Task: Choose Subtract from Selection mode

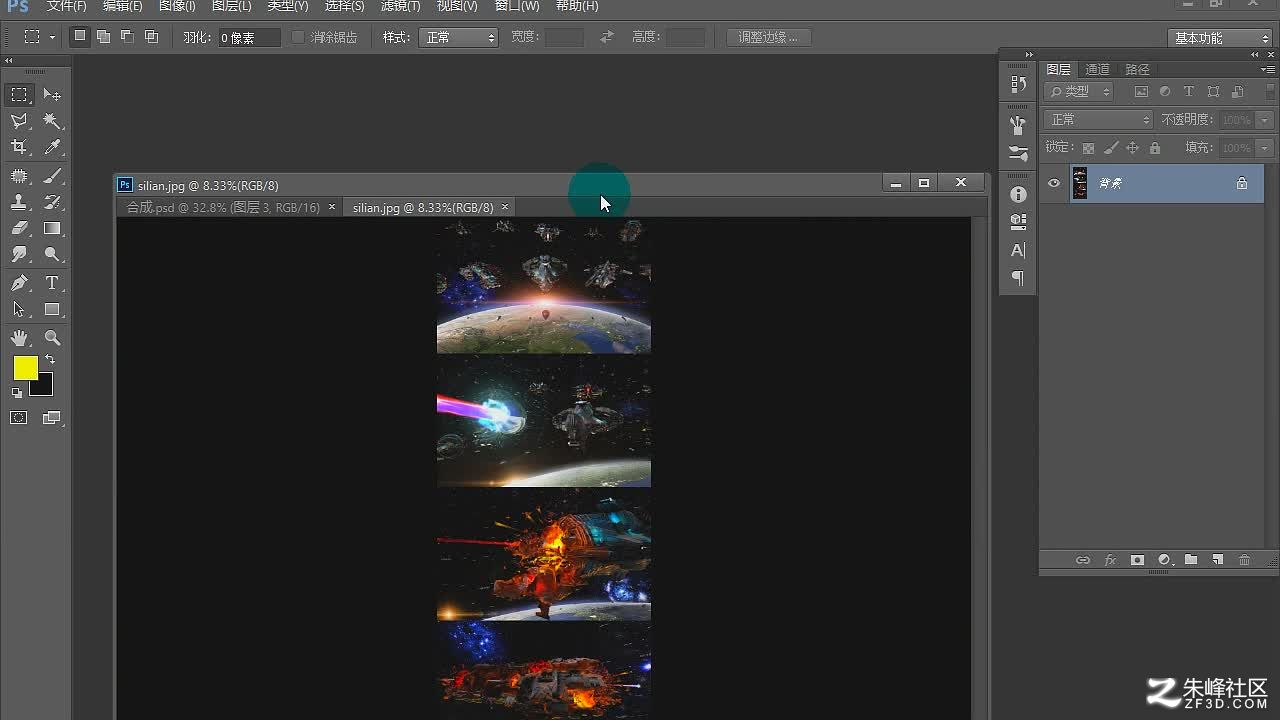Action: pos(127,37)
